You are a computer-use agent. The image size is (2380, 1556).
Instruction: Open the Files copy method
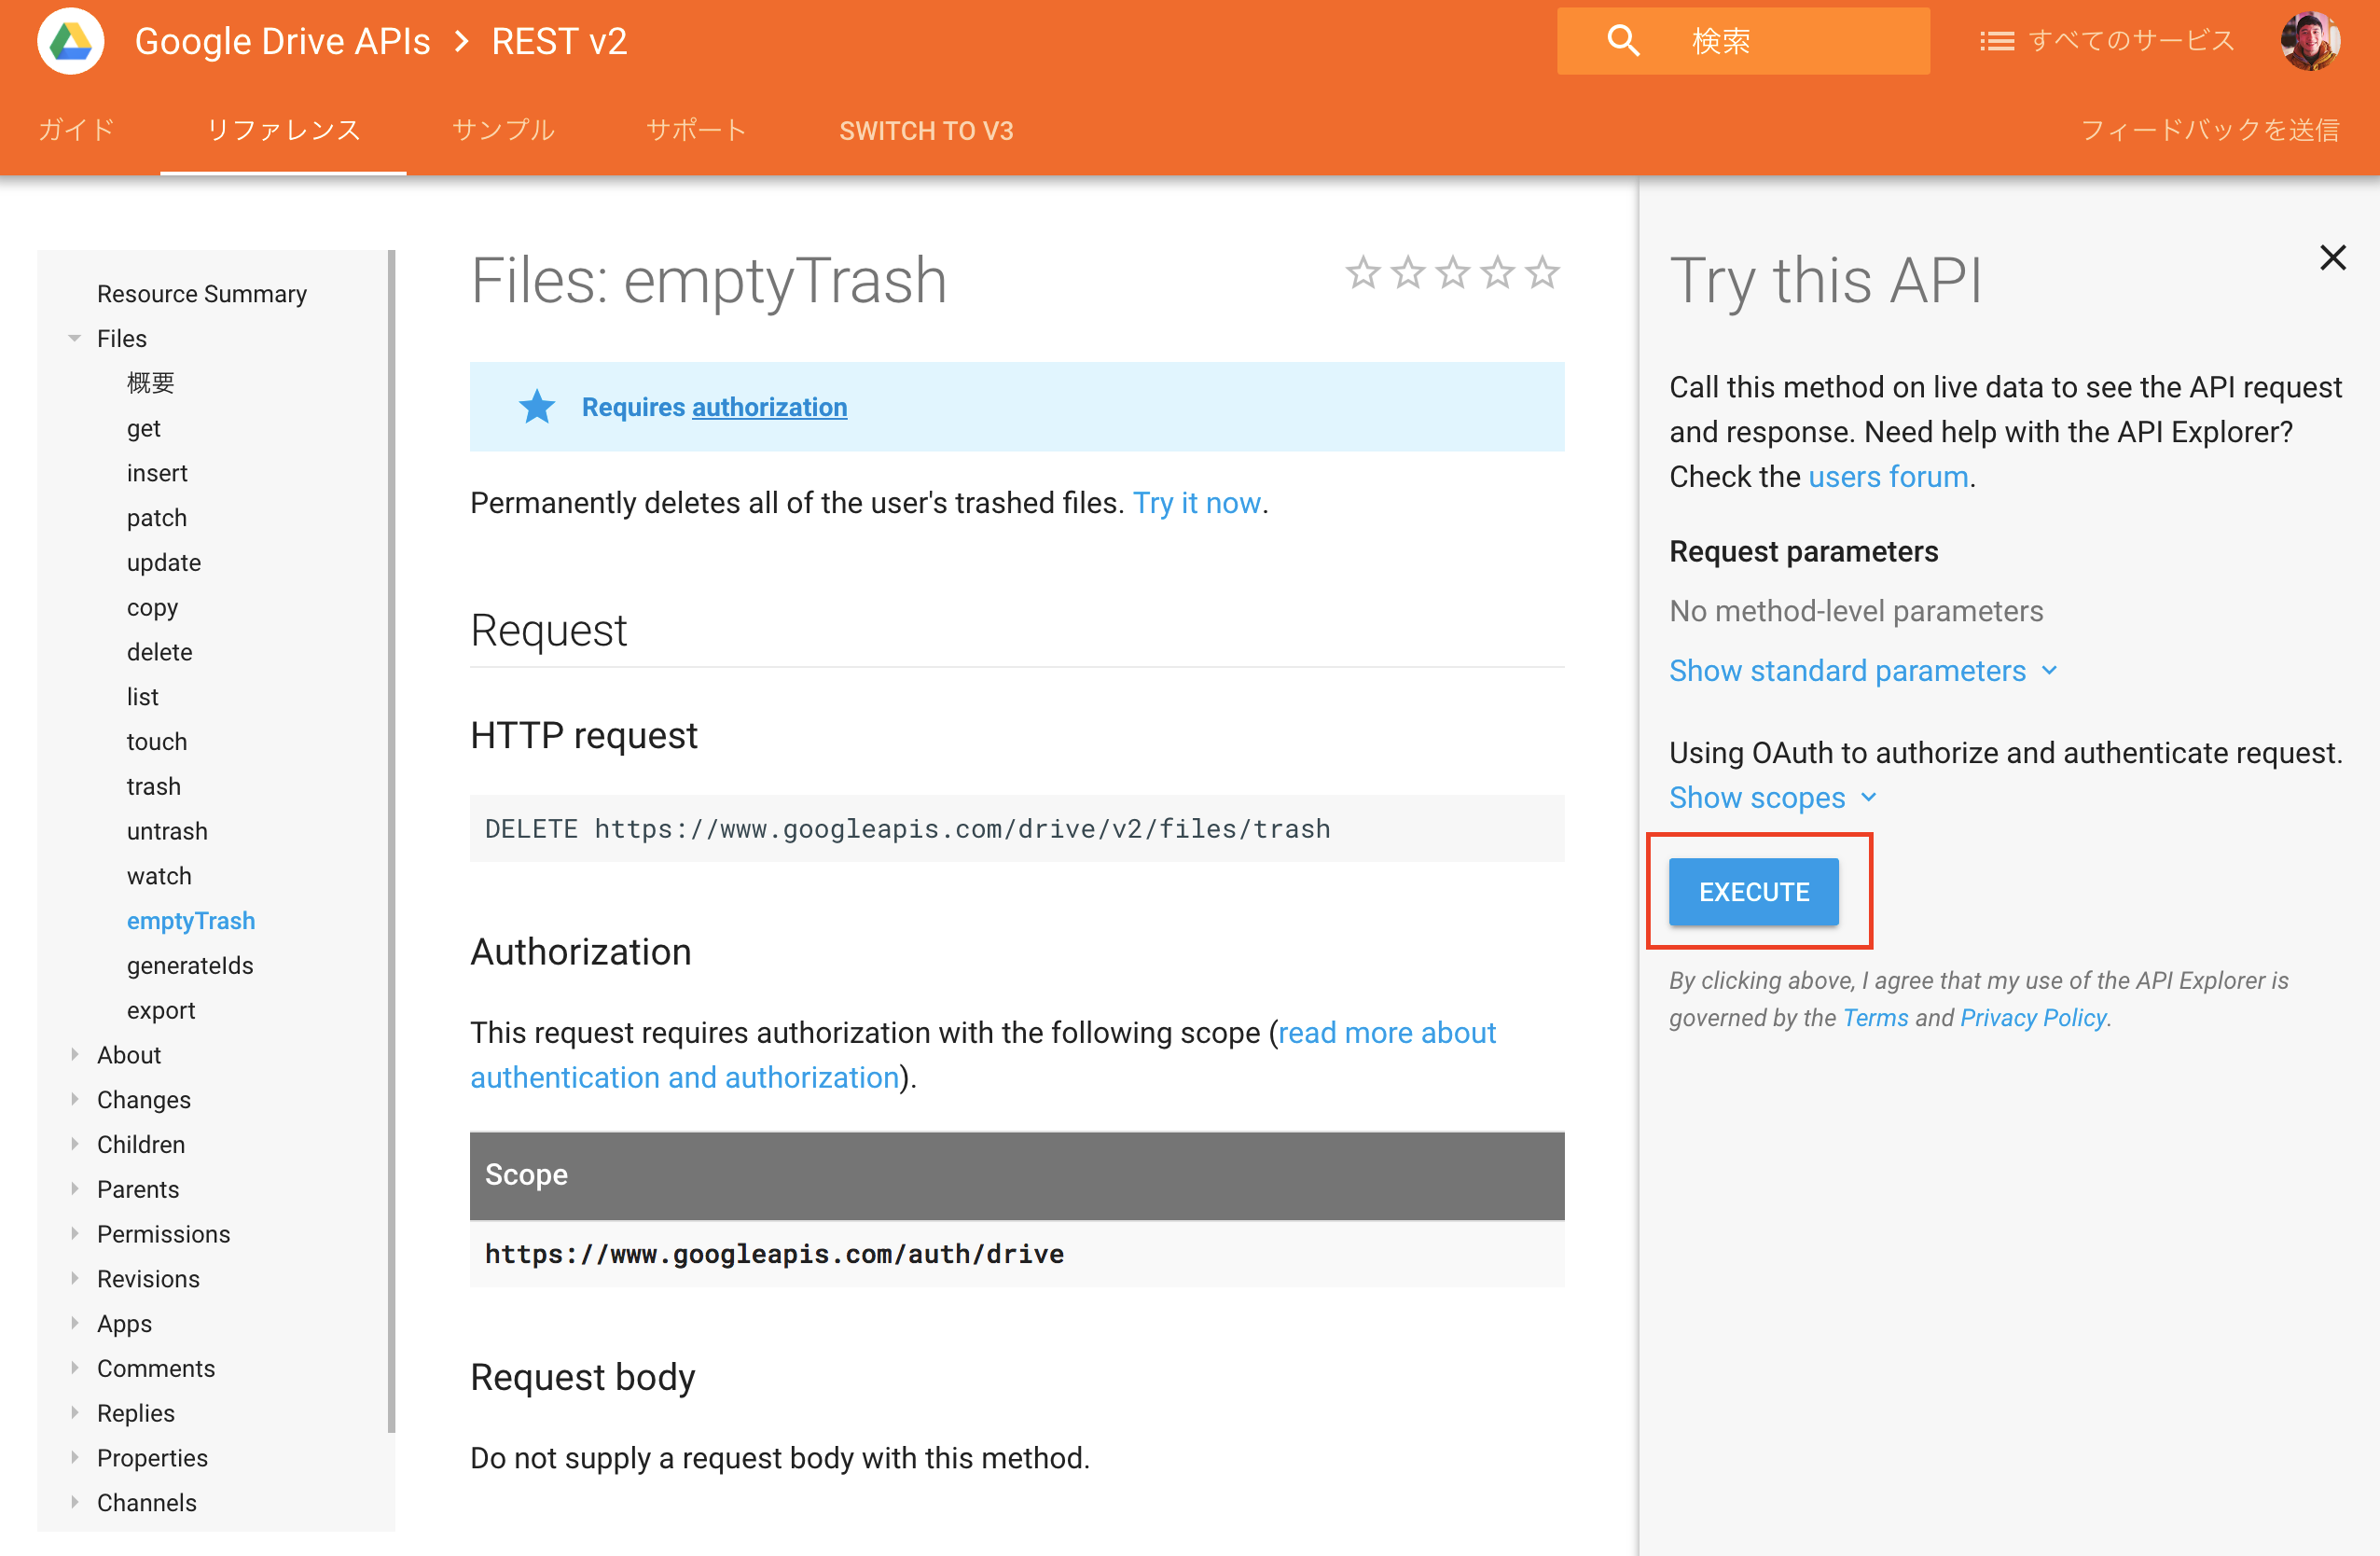click(152, 607)
